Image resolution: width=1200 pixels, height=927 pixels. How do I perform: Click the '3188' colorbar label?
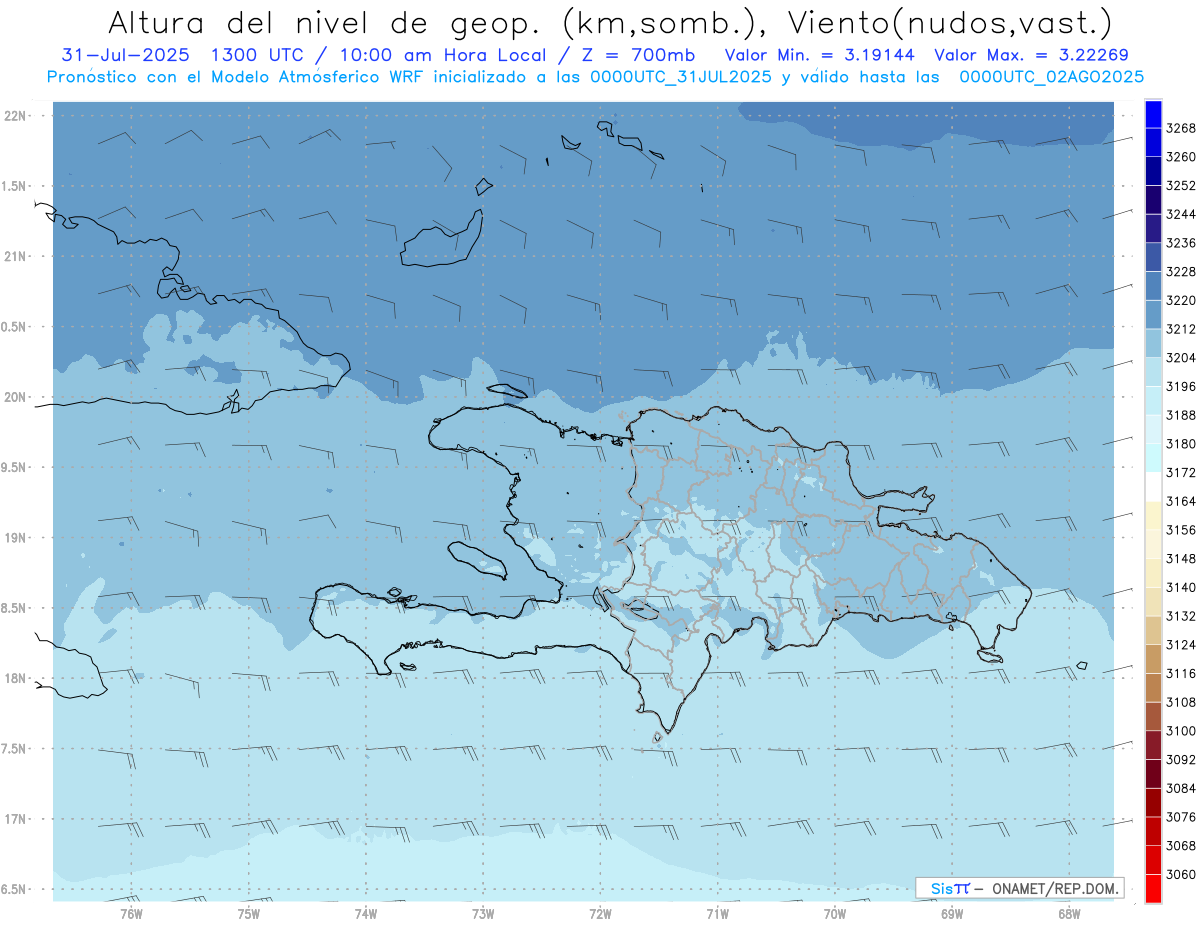click(1181, 415)
